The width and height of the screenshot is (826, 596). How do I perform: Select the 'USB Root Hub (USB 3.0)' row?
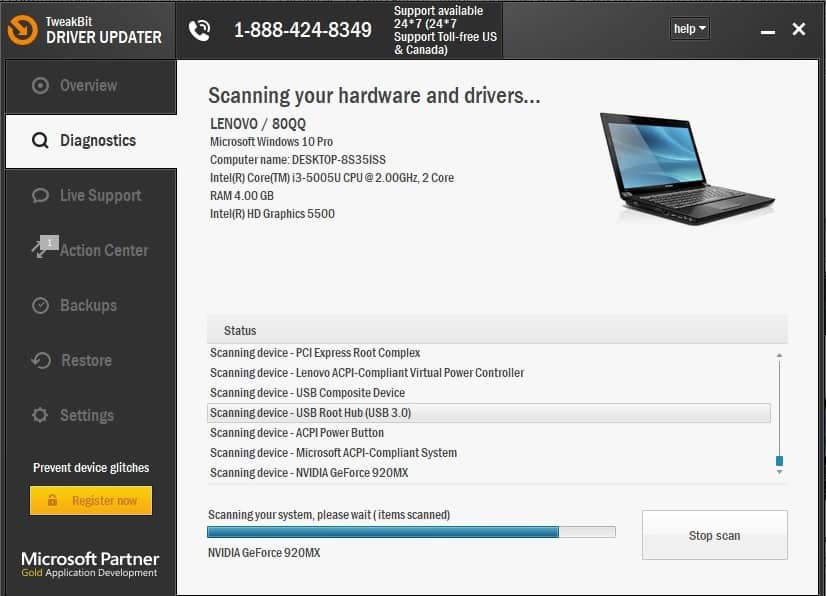point(489,413)
